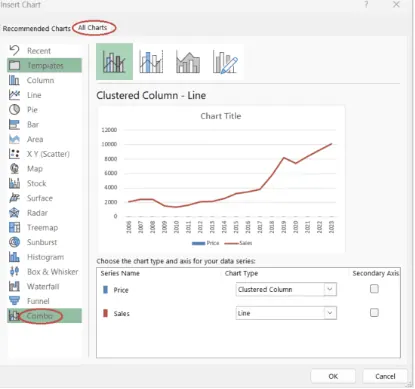Choose the Funnel chart icon
This screenshot has width=415, height=389.
14,301
